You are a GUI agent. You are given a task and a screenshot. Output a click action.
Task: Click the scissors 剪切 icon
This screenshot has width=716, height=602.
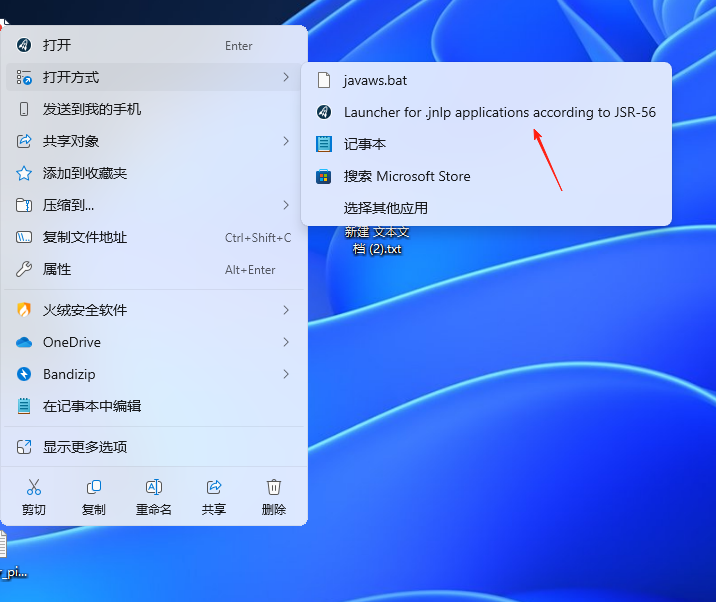(x=34, y=487)
